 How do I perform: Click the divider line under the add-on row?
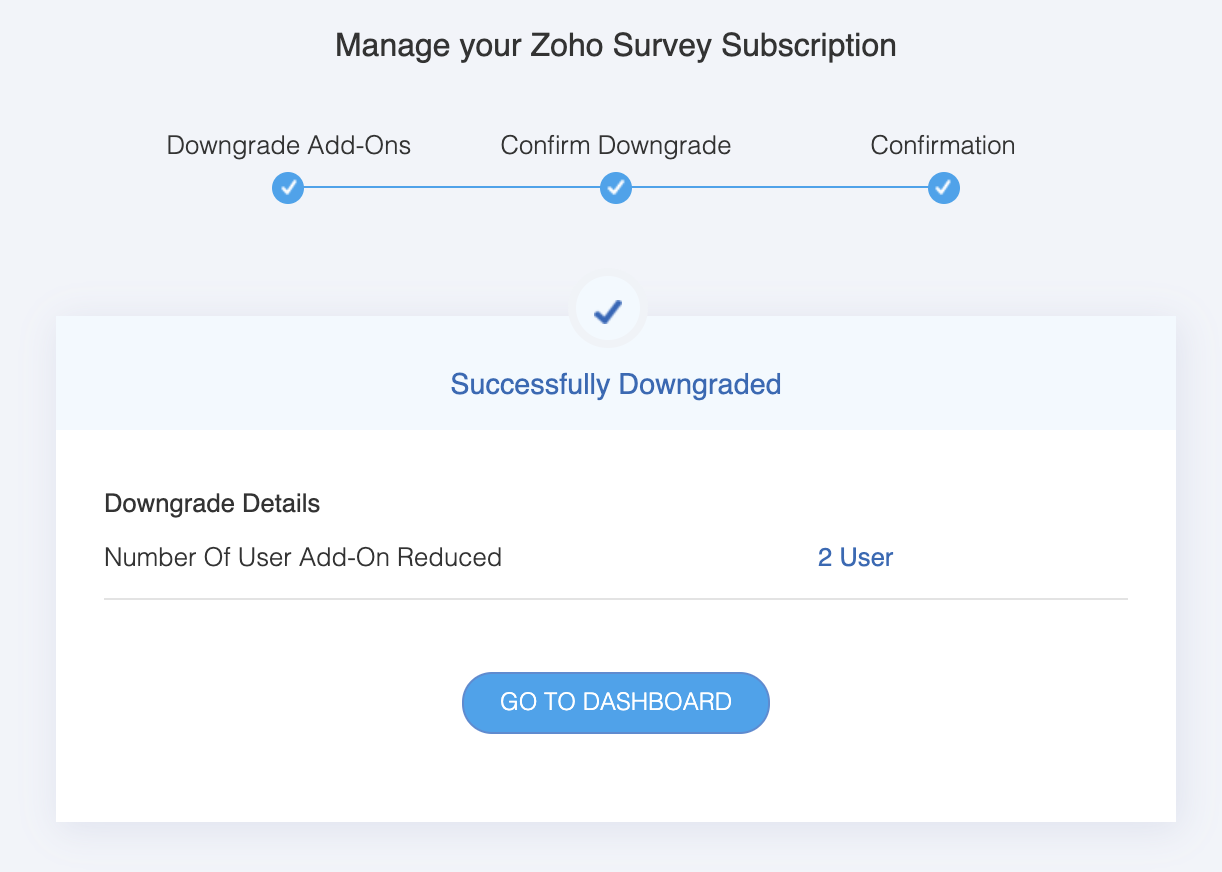click(616, 599)
